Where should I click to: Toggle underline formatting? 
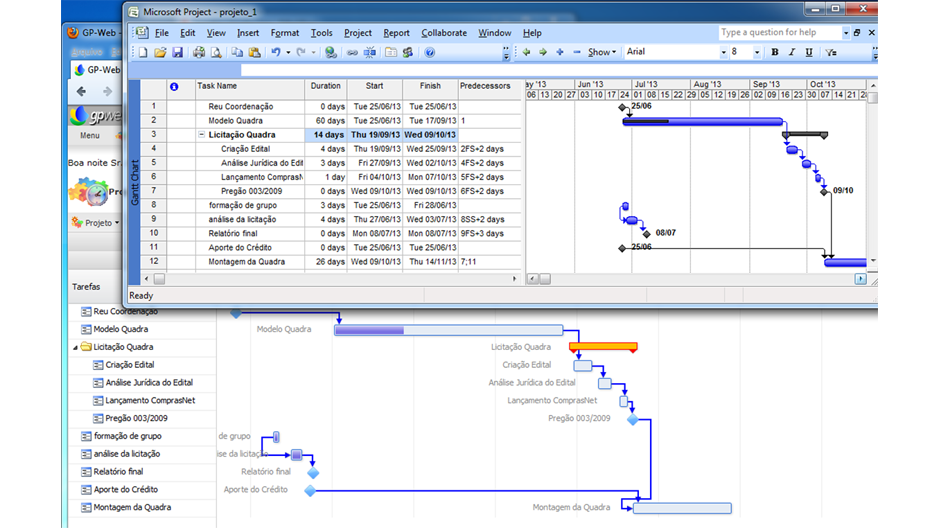(809, 53)
